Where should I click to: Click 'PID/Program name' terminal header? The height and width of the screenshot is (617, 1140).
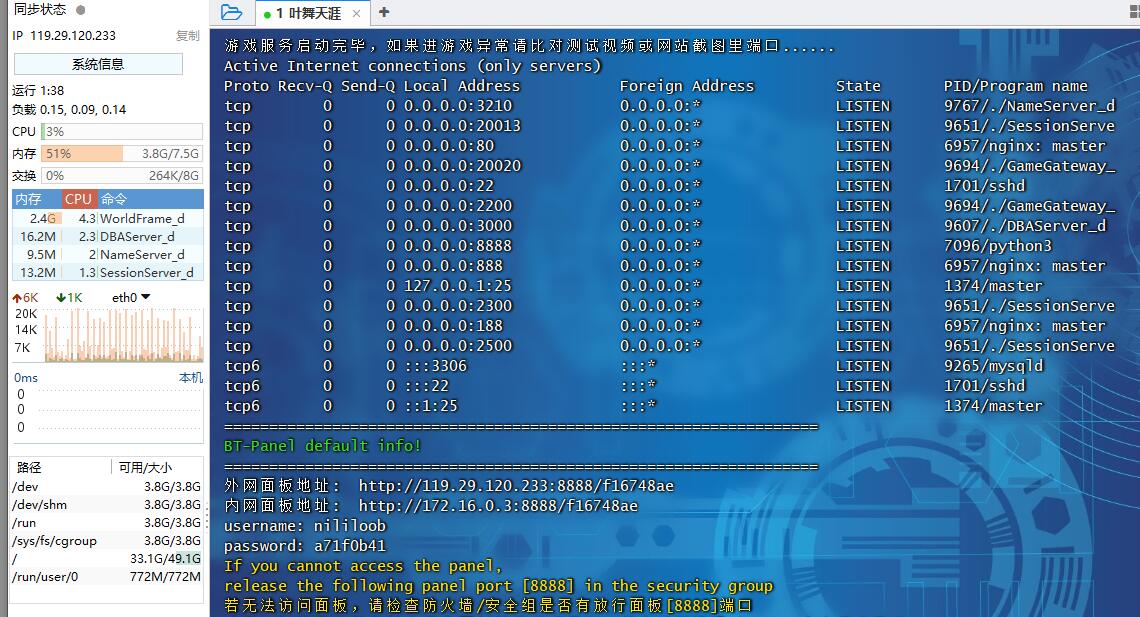1016,86
